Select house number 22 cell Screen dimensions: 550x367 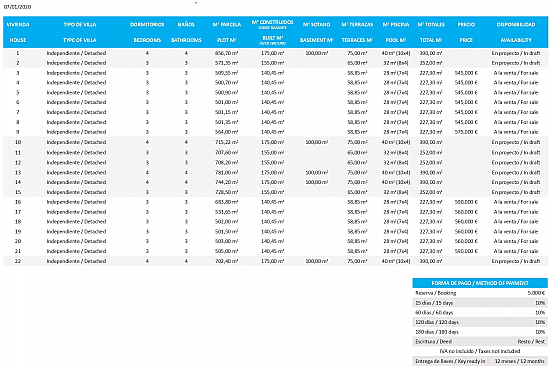18,261
